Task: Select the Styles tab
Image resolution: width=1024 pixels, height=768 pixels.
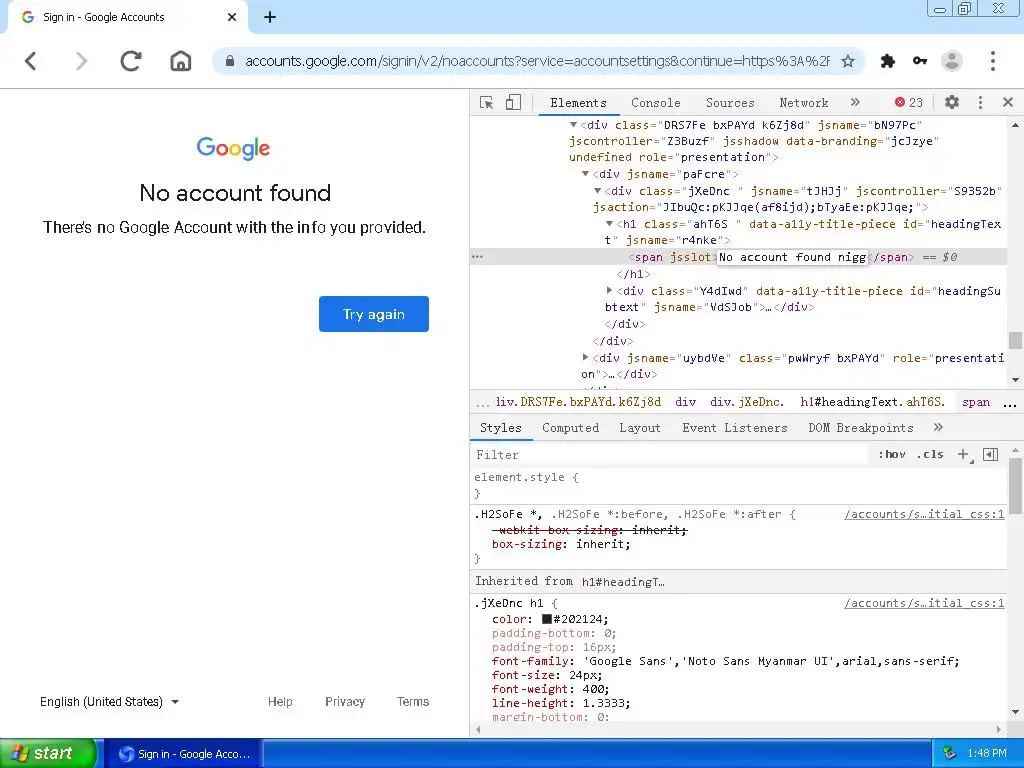Action: point(500,428)
